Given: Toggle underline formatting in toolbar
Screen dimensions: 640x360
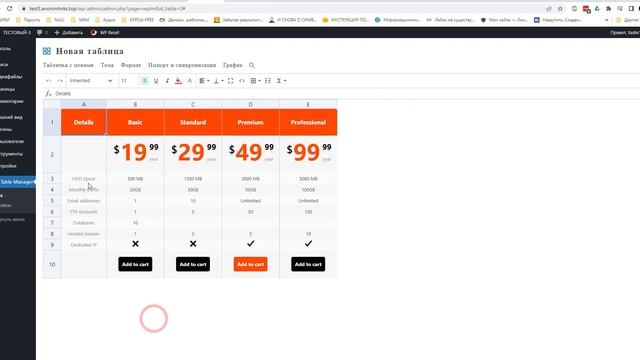Looking at the screenshot, I should click(x=156, y=81).
